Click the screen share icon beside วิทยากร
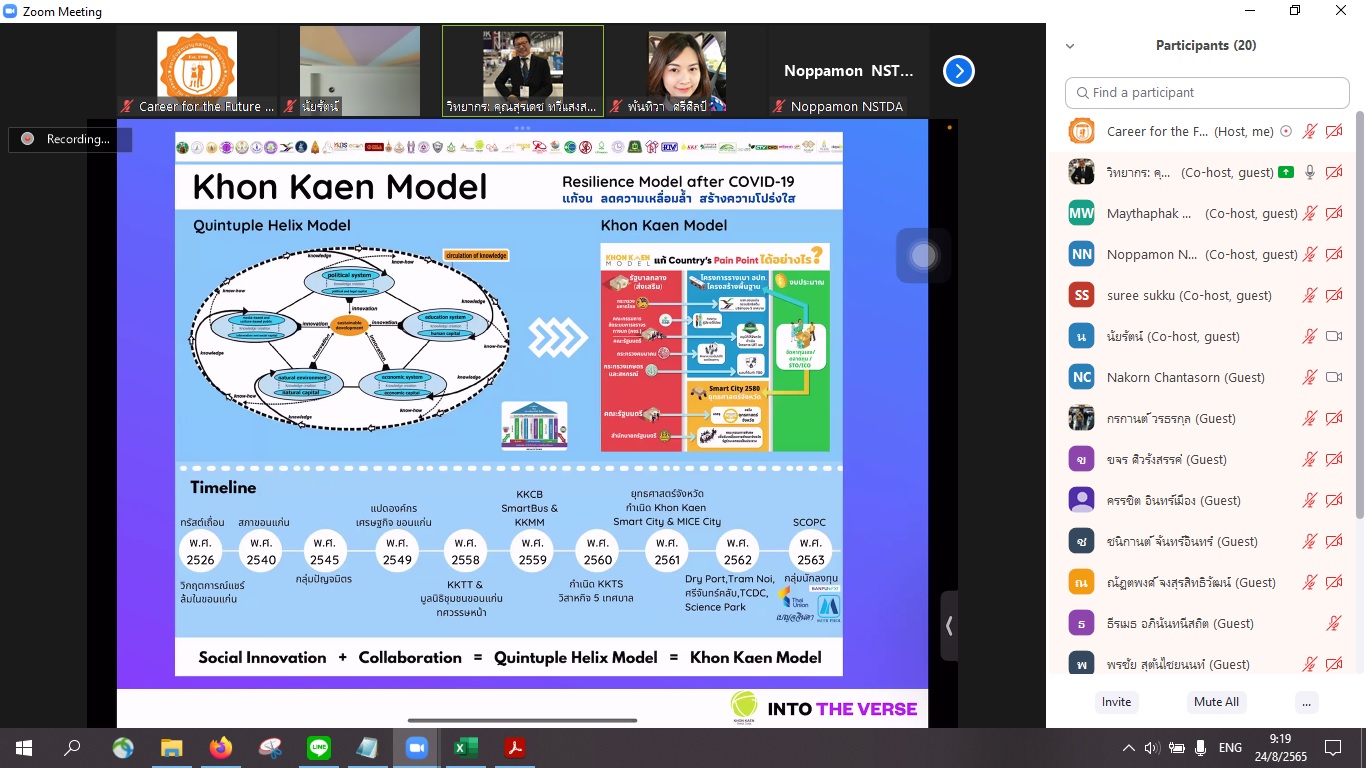This screenshot has height=768, width=1366. point(1285,172)
